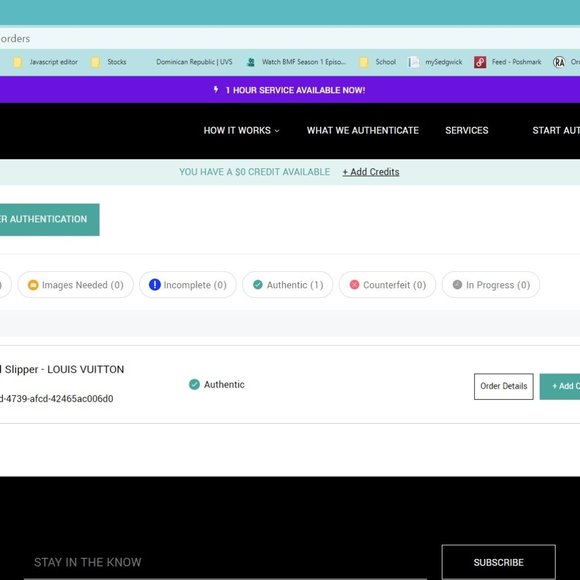The width and height of the screenshot is (580, 580).
Task: Click the green Authentication button
Action: pyautogui.click(x=50, y=219)
